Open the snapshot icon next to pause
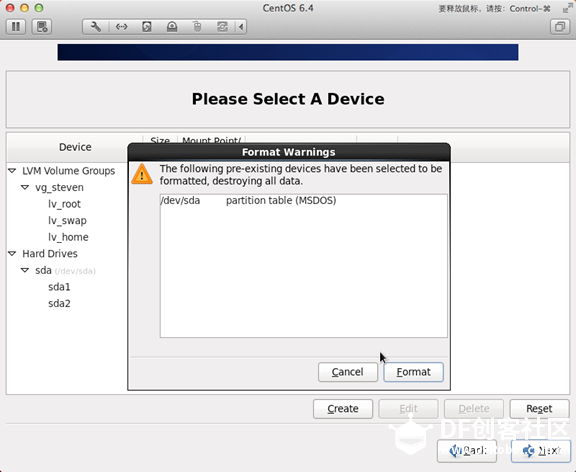Image resolution: width=576 pixels, height=472 pixels. coord(42,27)
